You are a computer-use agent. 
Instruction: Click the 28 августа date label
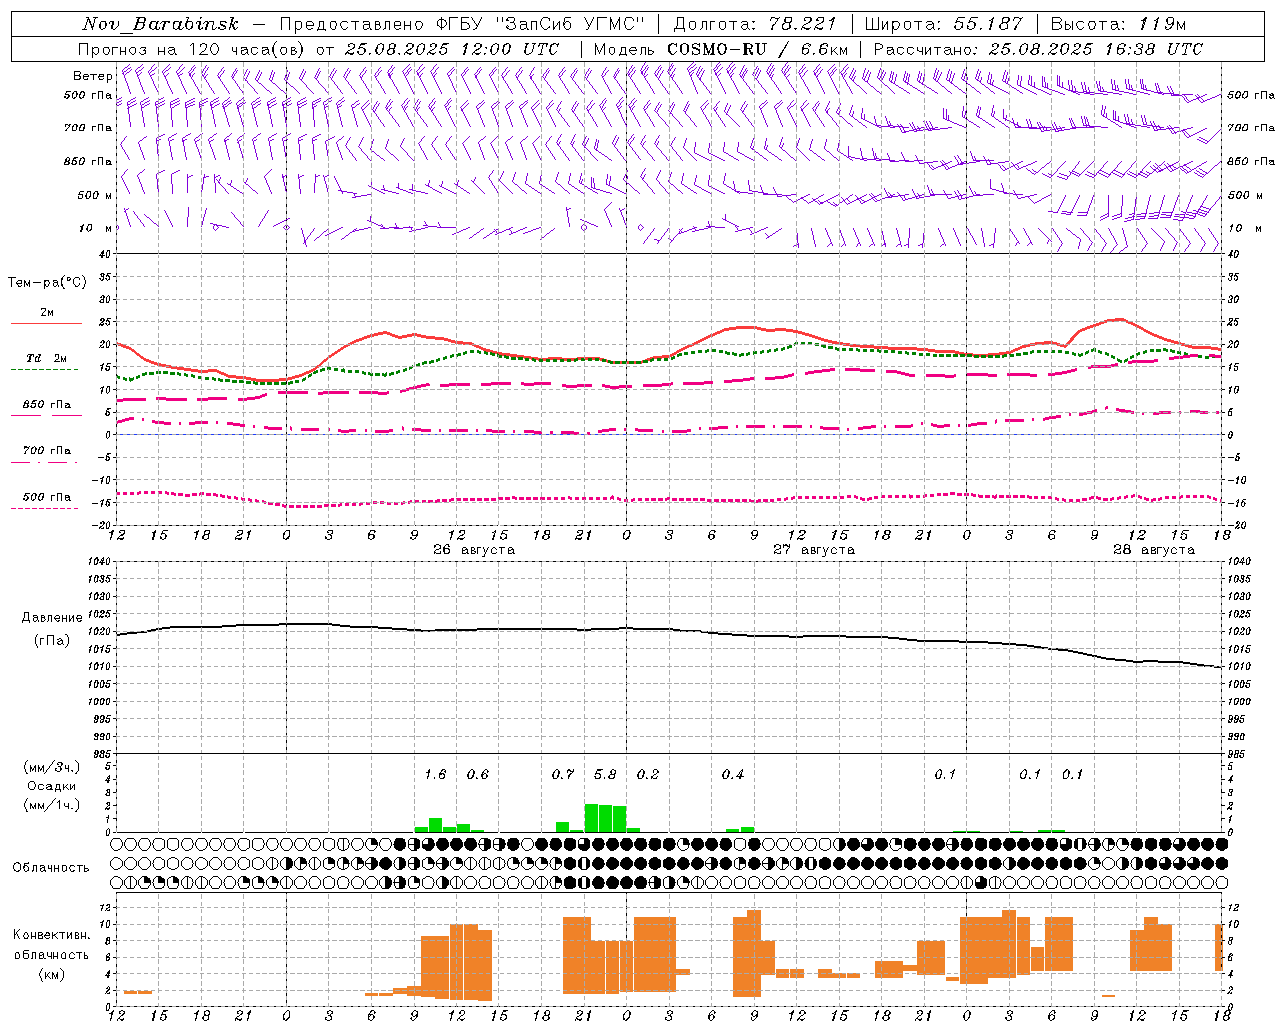[x=1154, y=550]
